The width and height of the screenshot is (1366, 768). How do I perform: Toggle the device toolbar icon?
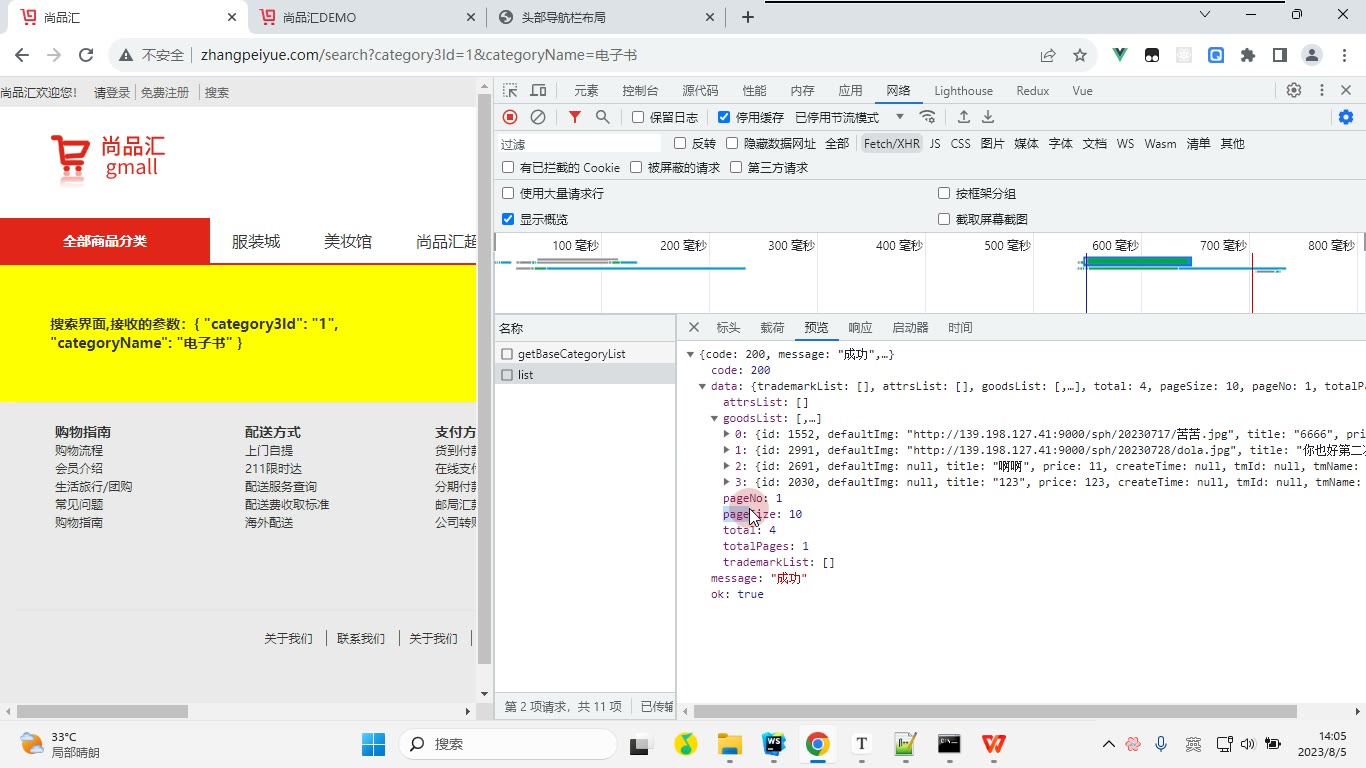coord(538,90)
